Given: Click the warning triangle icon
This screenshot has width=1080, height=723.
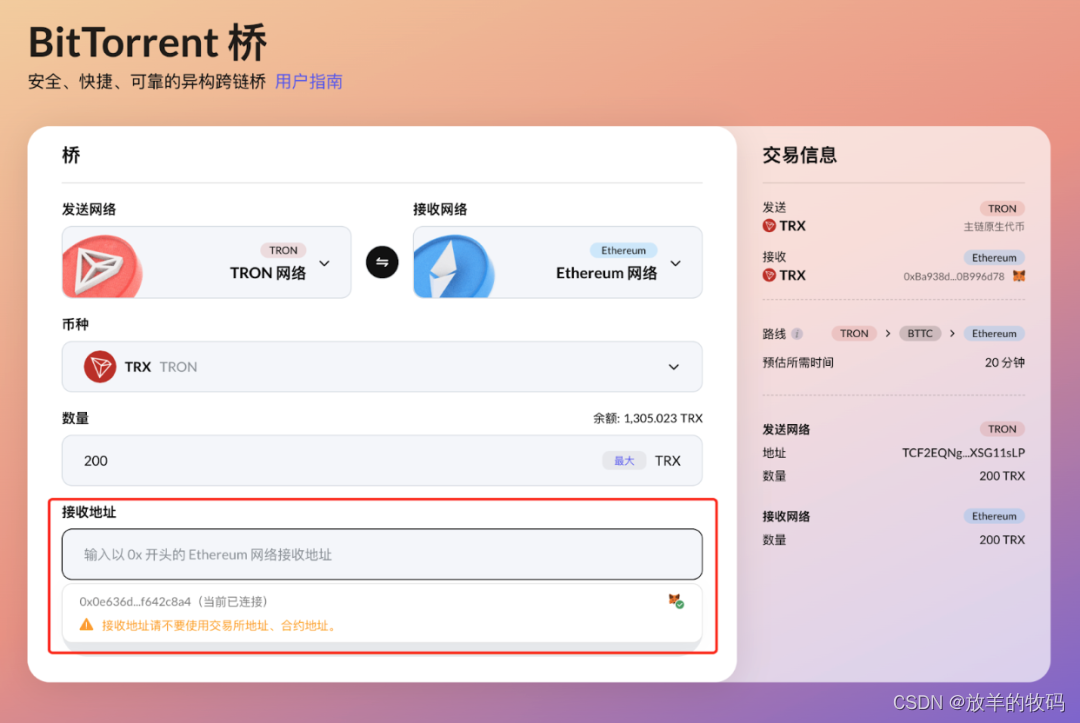Looking at the screenshot, I should (x=86, y=625).
